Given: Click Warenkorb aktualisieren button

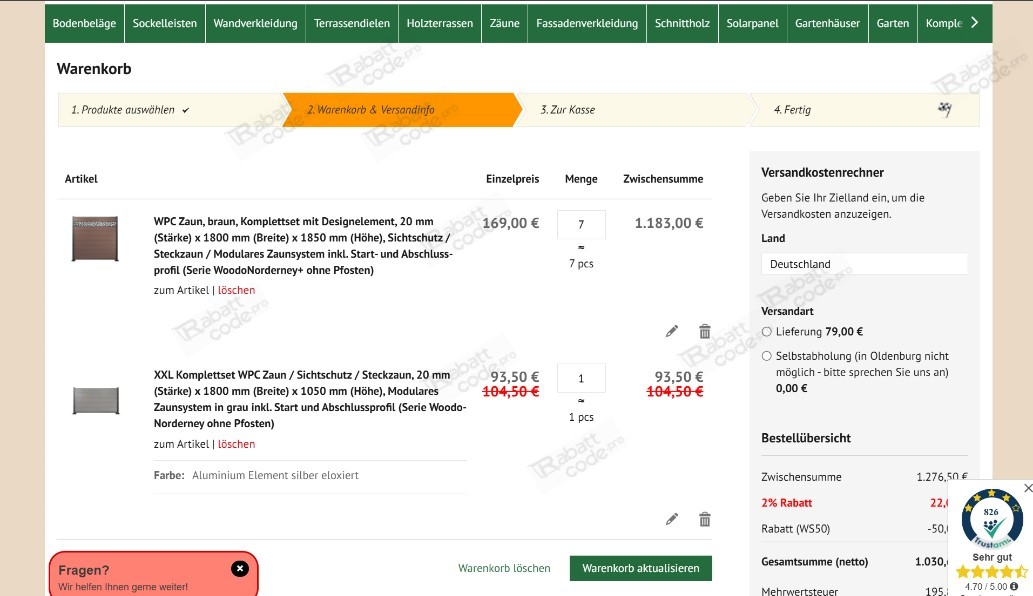Looking at the screenshot, I should coord(641,568).
